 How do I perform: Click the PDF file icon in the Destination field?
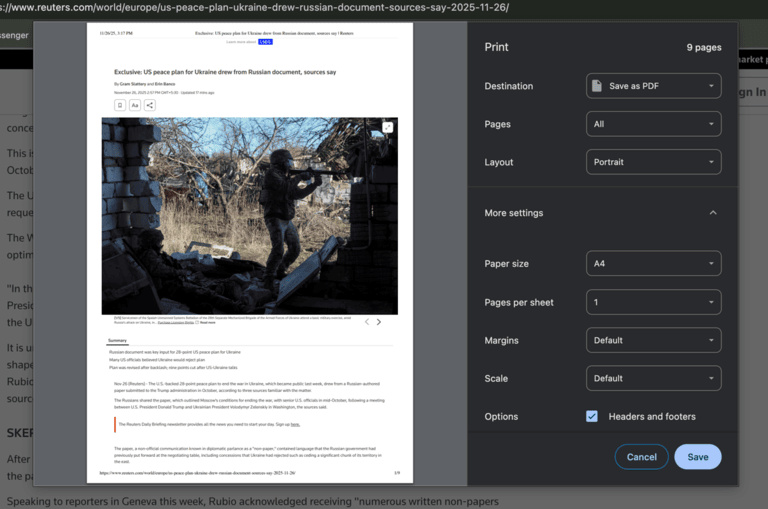(x=597, y=86)
